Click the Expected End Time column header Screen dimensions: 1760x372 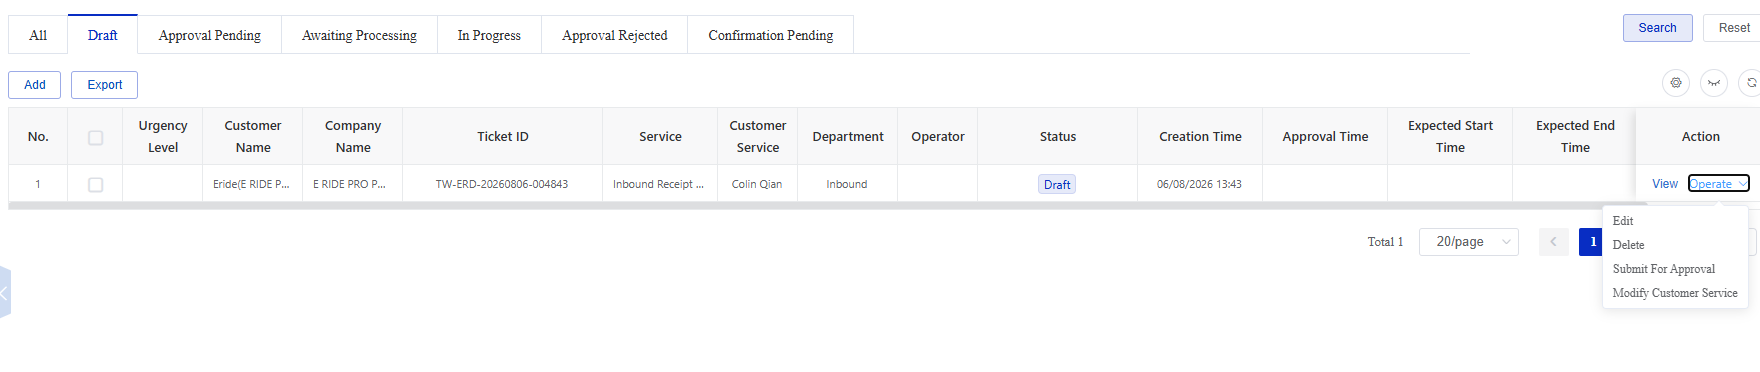1575,137
